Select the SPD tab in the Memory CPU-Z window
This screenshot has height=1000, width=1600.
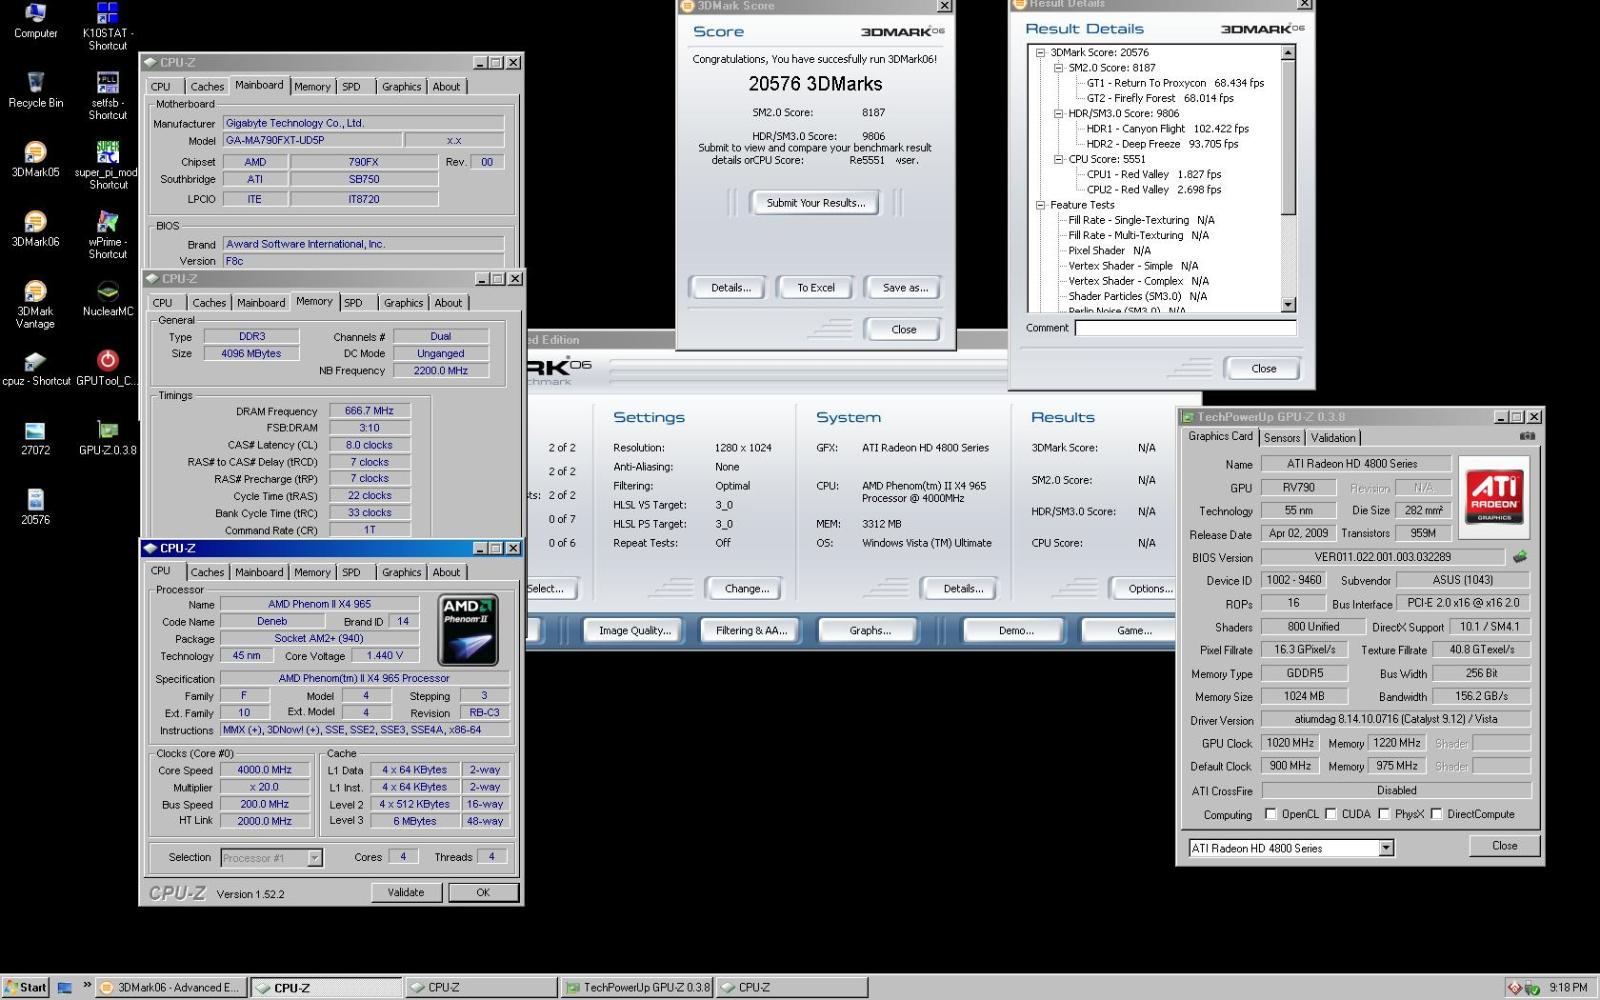[353, 303]
